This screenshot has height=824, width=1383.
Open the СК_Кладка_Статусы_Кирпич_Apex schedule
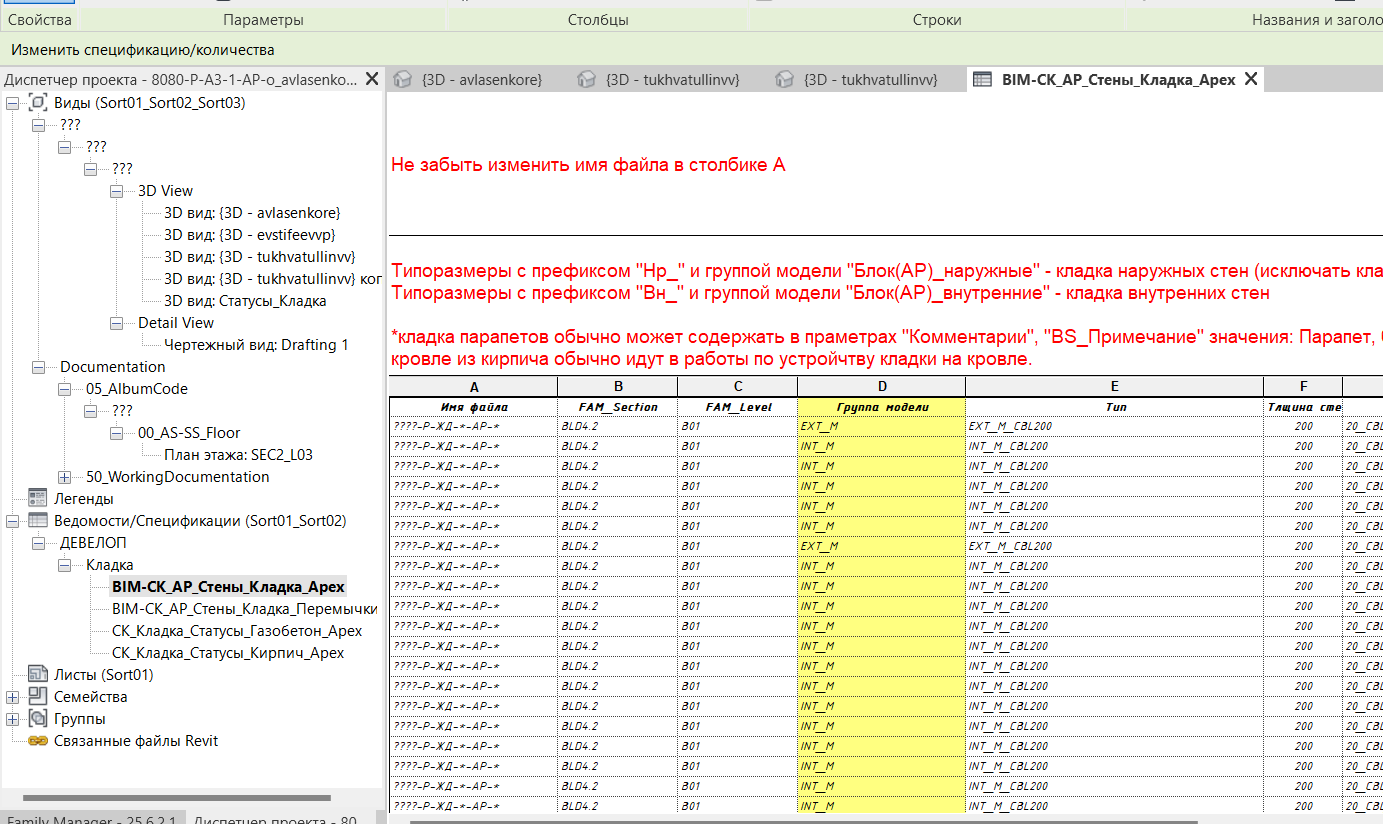click(x=227, y=653)
